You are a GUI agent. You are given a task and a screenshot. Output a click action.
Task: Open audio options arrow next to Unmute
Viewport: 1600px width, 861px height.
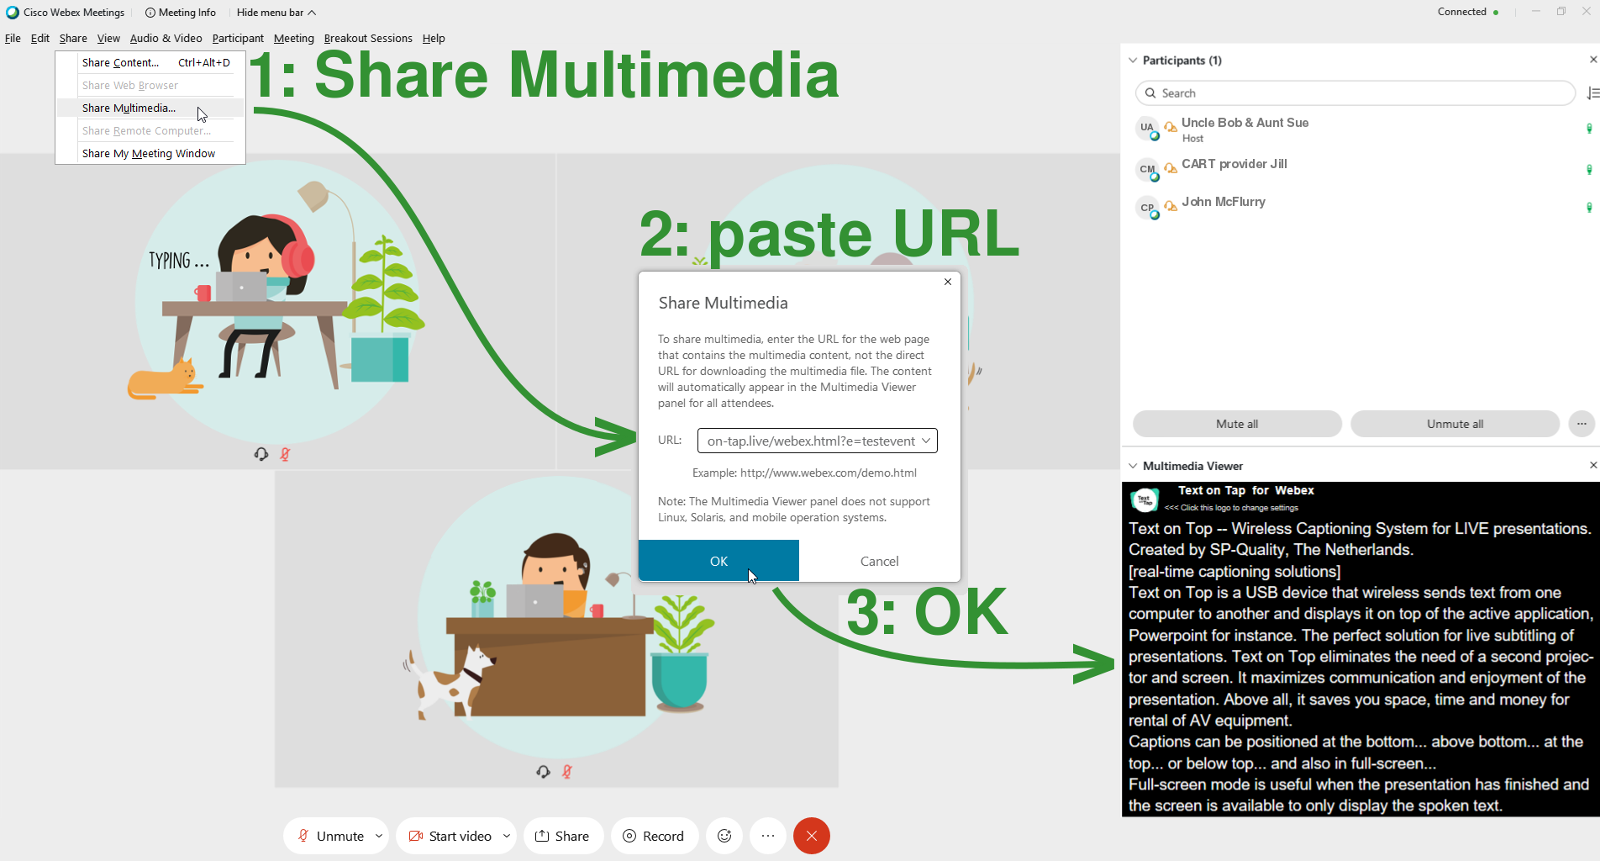click(379, 836)
